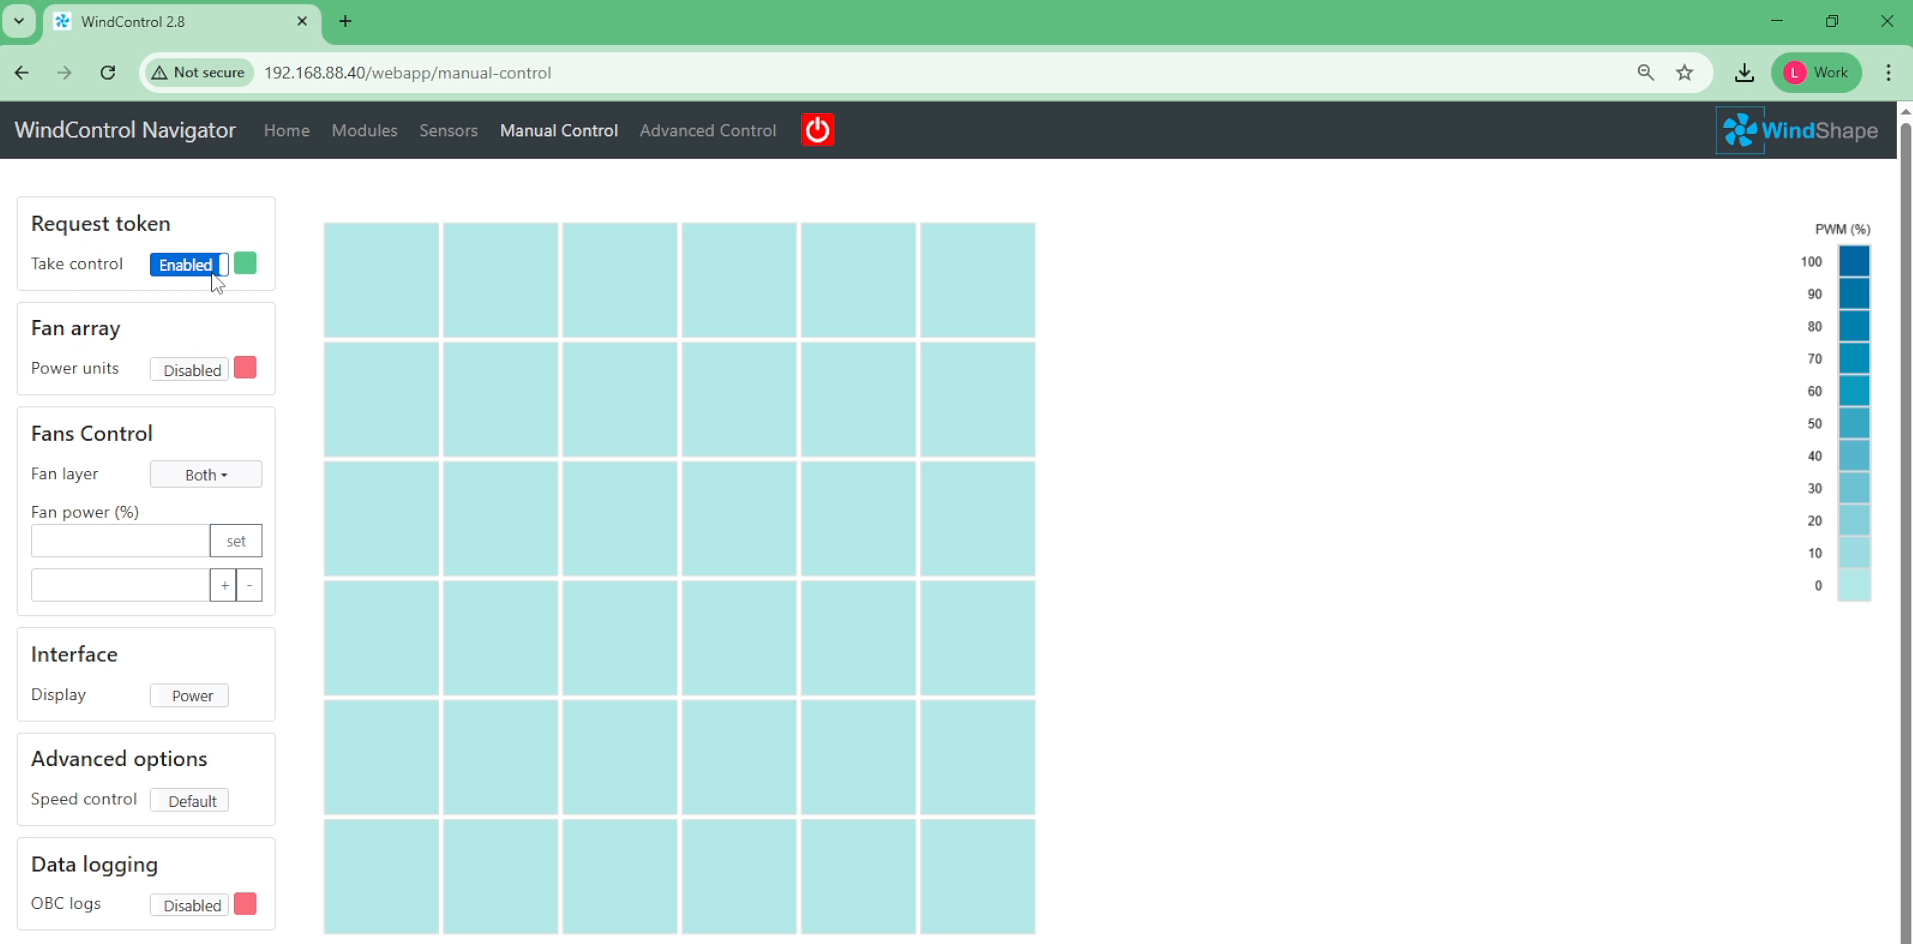This screenshot has height=944, width=1913.
Task: Reload the page with refresh icon
Action: (108, 73)
